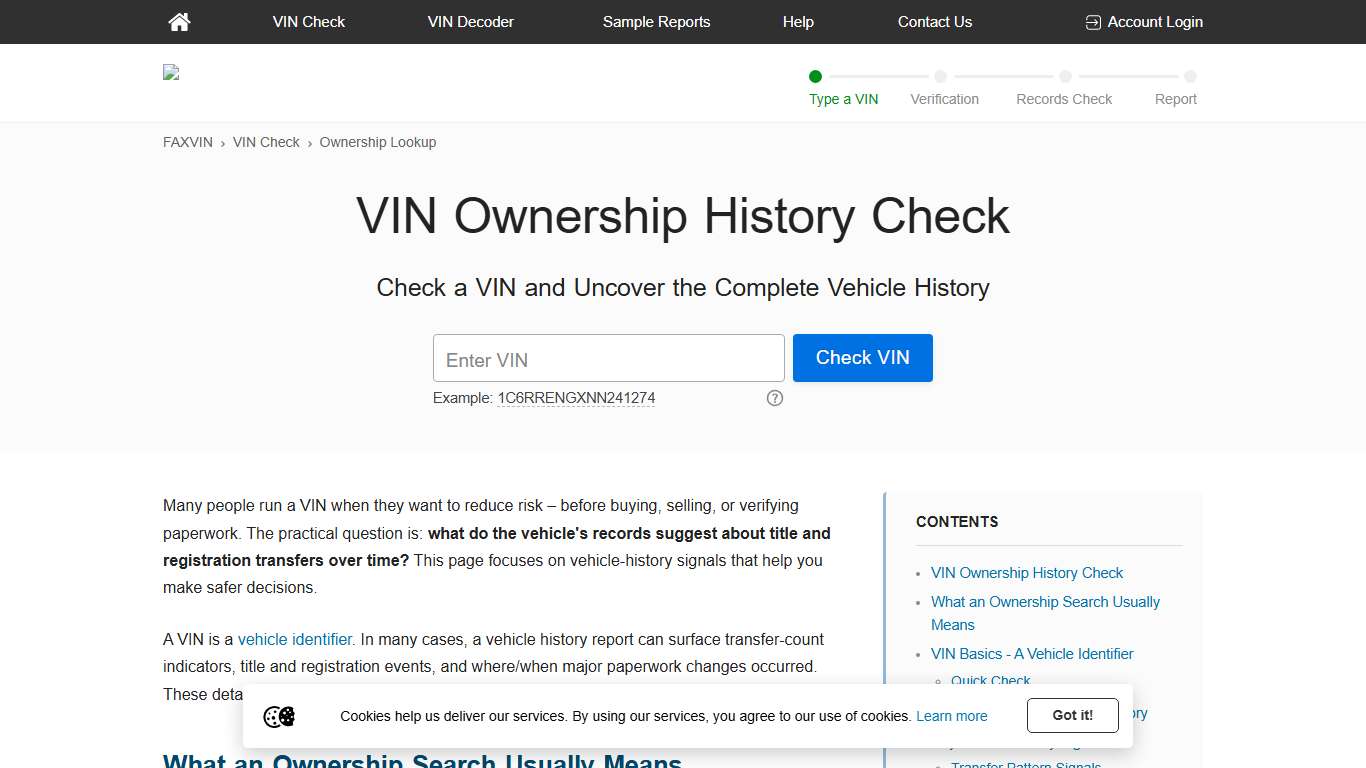The image size is (1366, 768).
Task: Click the cookie icon in the banner
Action: (279, 716)
